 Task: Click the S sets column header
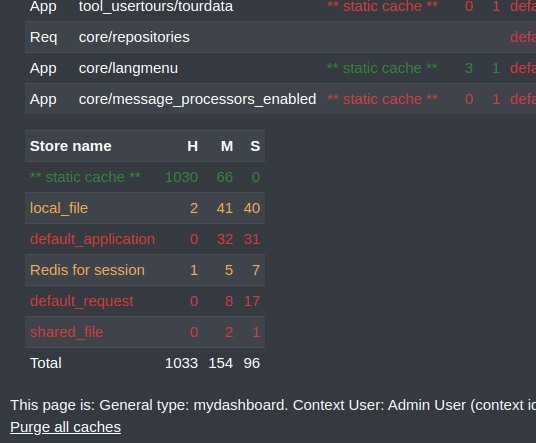(255, 146)
